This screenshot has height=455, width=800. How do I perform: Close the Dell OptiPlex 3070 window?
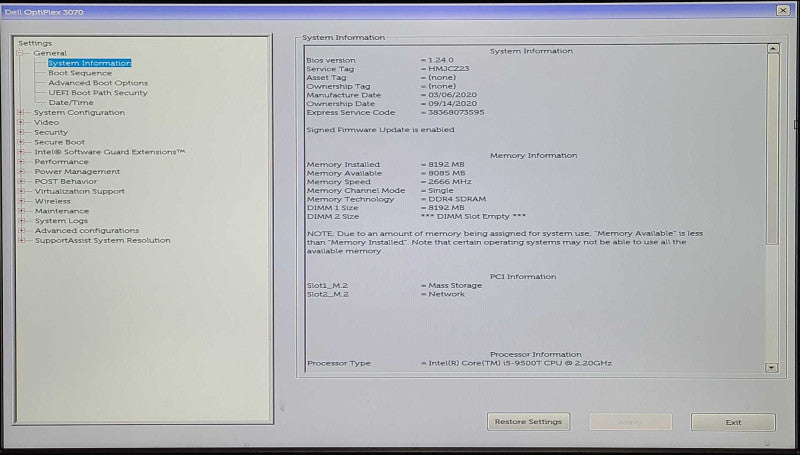tap(783, 10)
